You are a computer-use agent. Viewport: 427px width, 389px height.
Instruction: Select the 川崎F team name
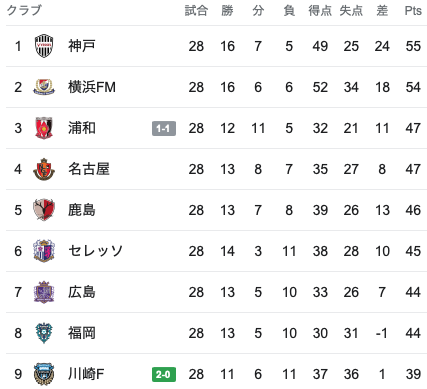[x=86, y=374]
